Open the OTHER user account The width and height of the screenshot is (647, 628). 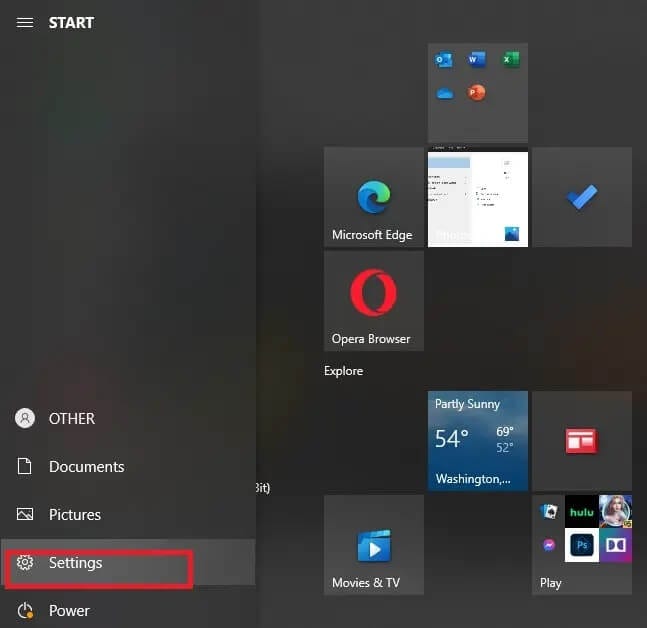click(x=128, y=418)
